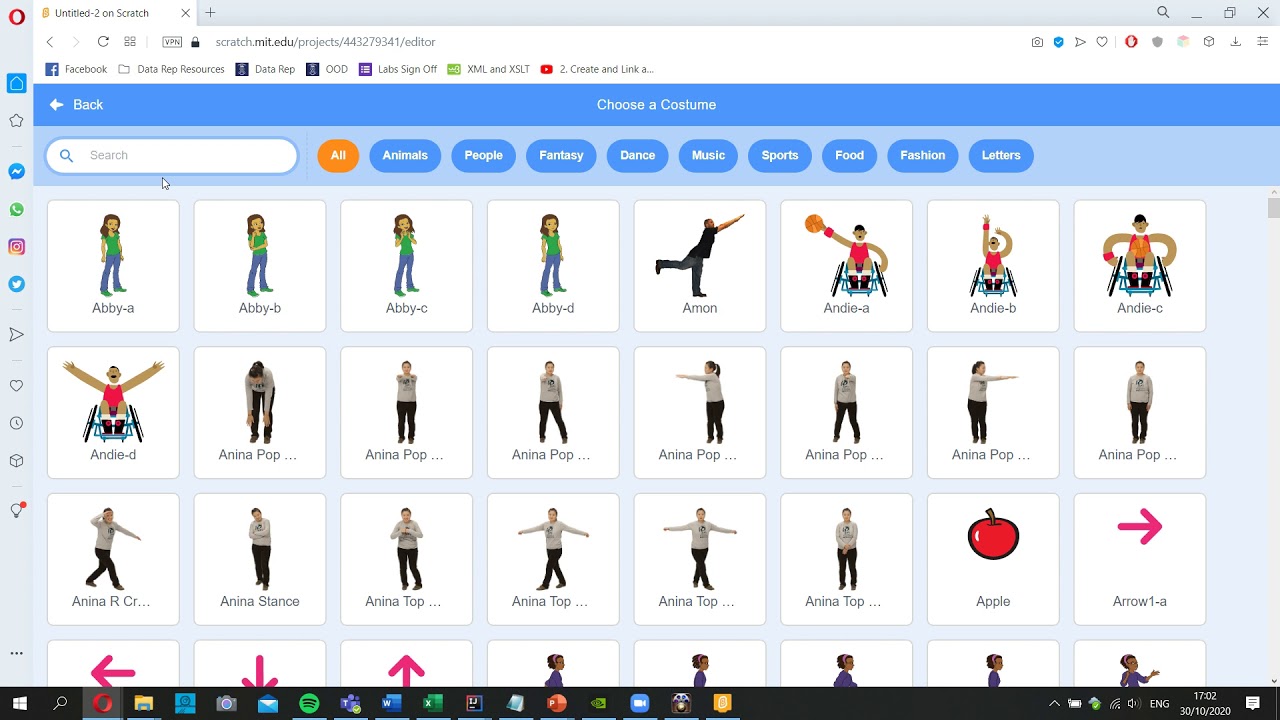1280x720 pixels.
Task: Choose the Andie-d costume
Action: (x=113, y=412)
